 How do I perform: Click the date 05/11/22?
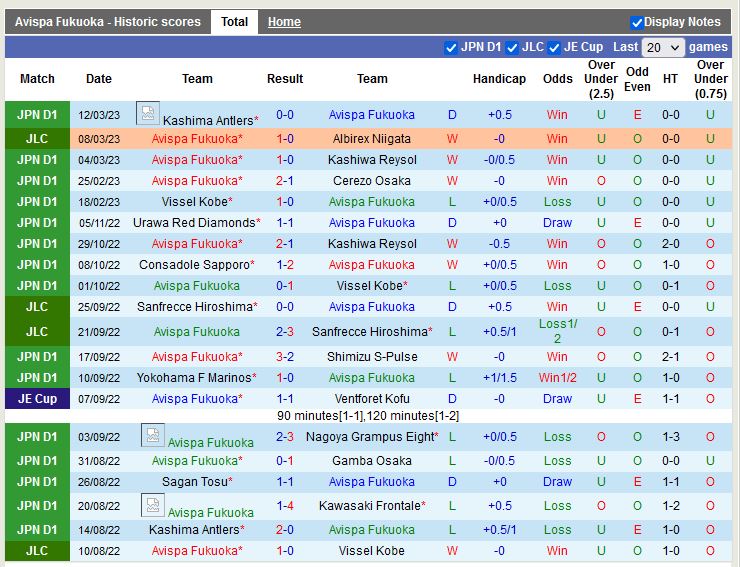pos(99,223)
